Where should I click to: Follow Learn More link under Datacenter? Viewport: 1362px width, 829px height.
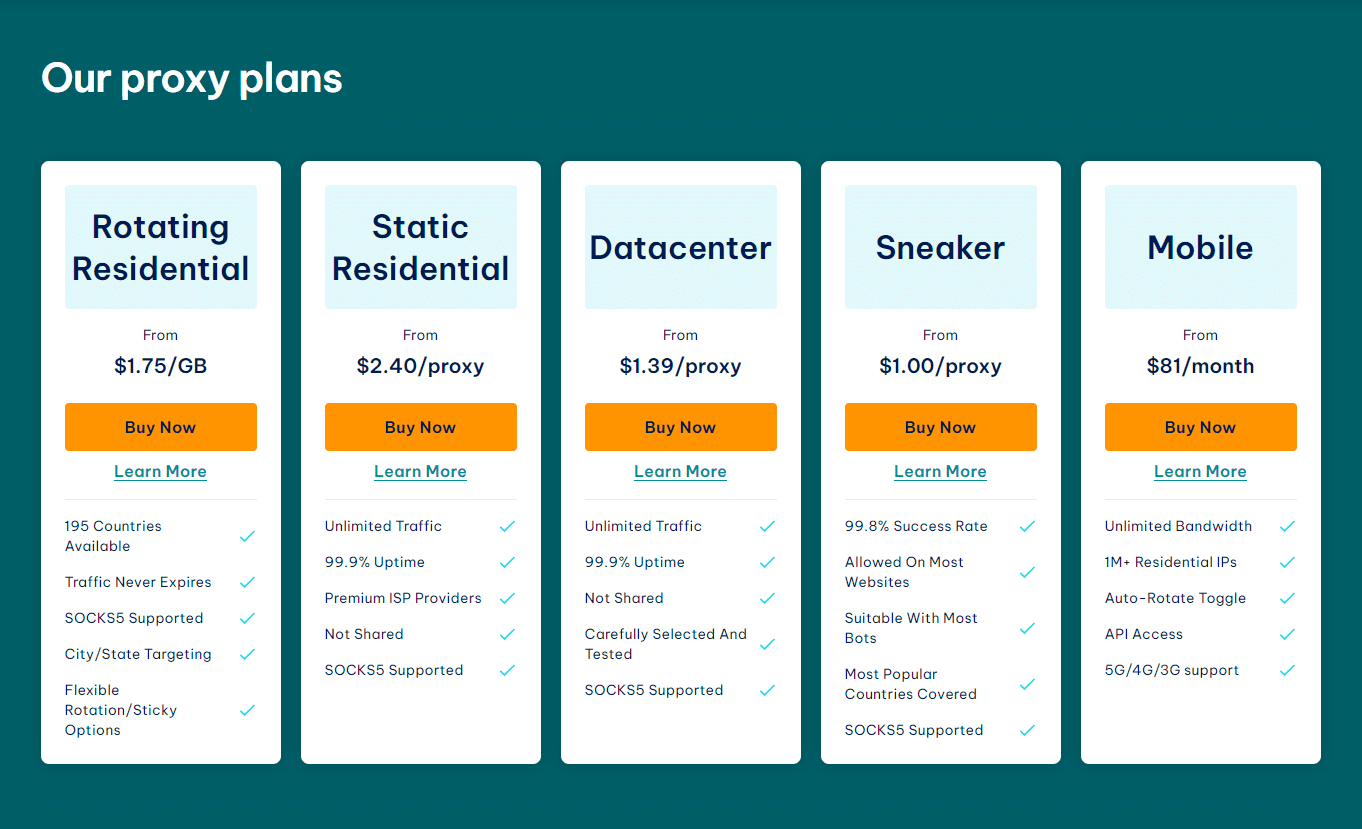681,472
